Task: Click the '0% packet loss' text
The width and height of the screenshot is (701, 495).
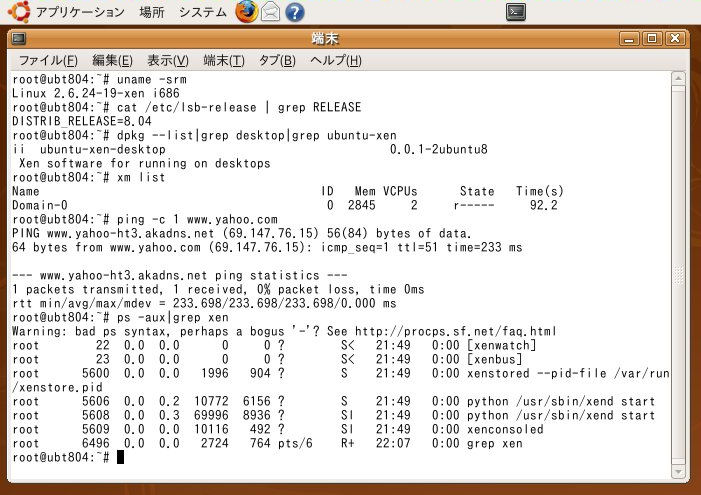Action: 306,289
